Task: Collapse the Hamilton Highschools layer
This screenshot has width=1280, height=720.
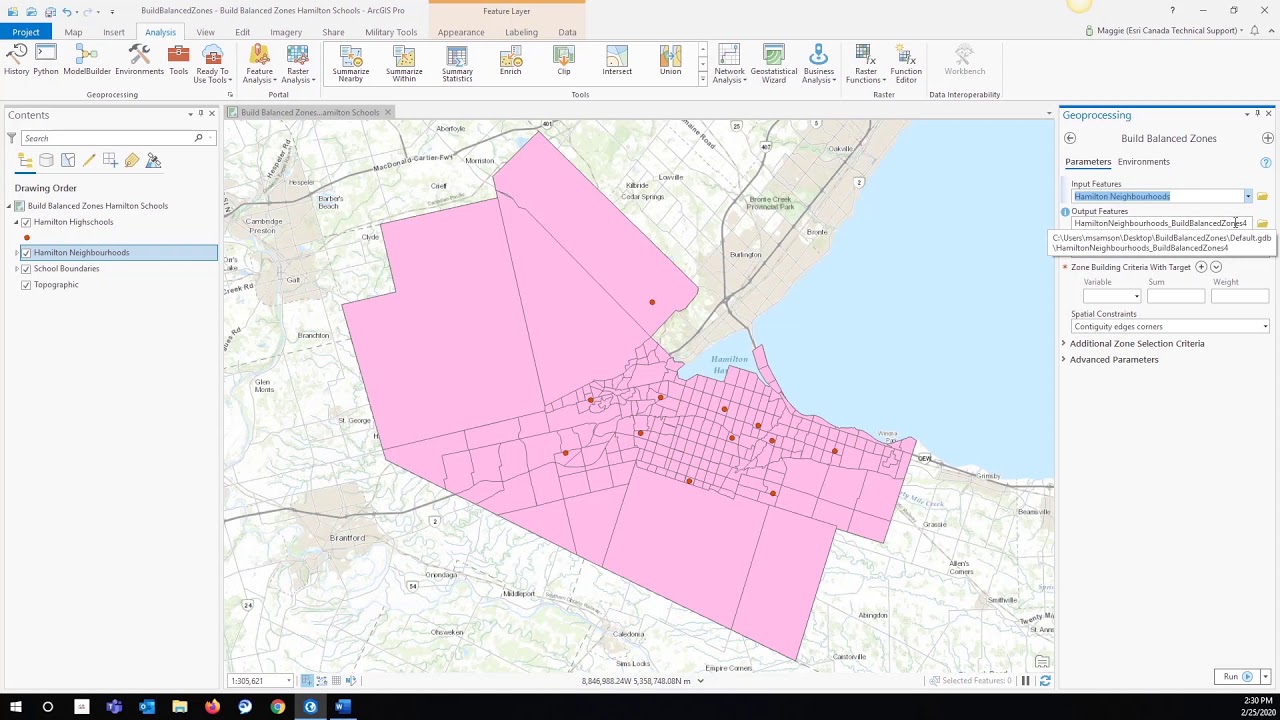Action: pos(16,222)
